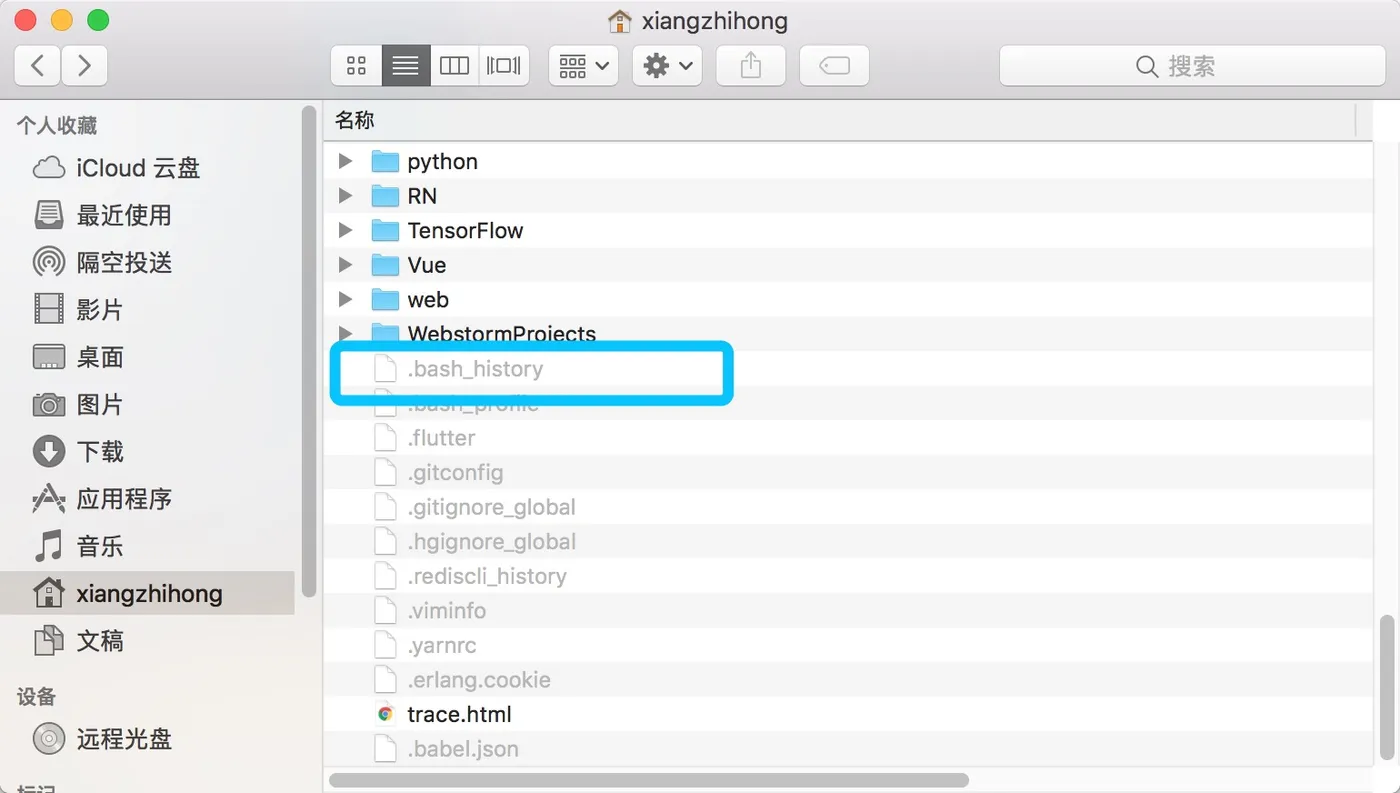
Task: Select the trace.html file name
Action: 459,714
